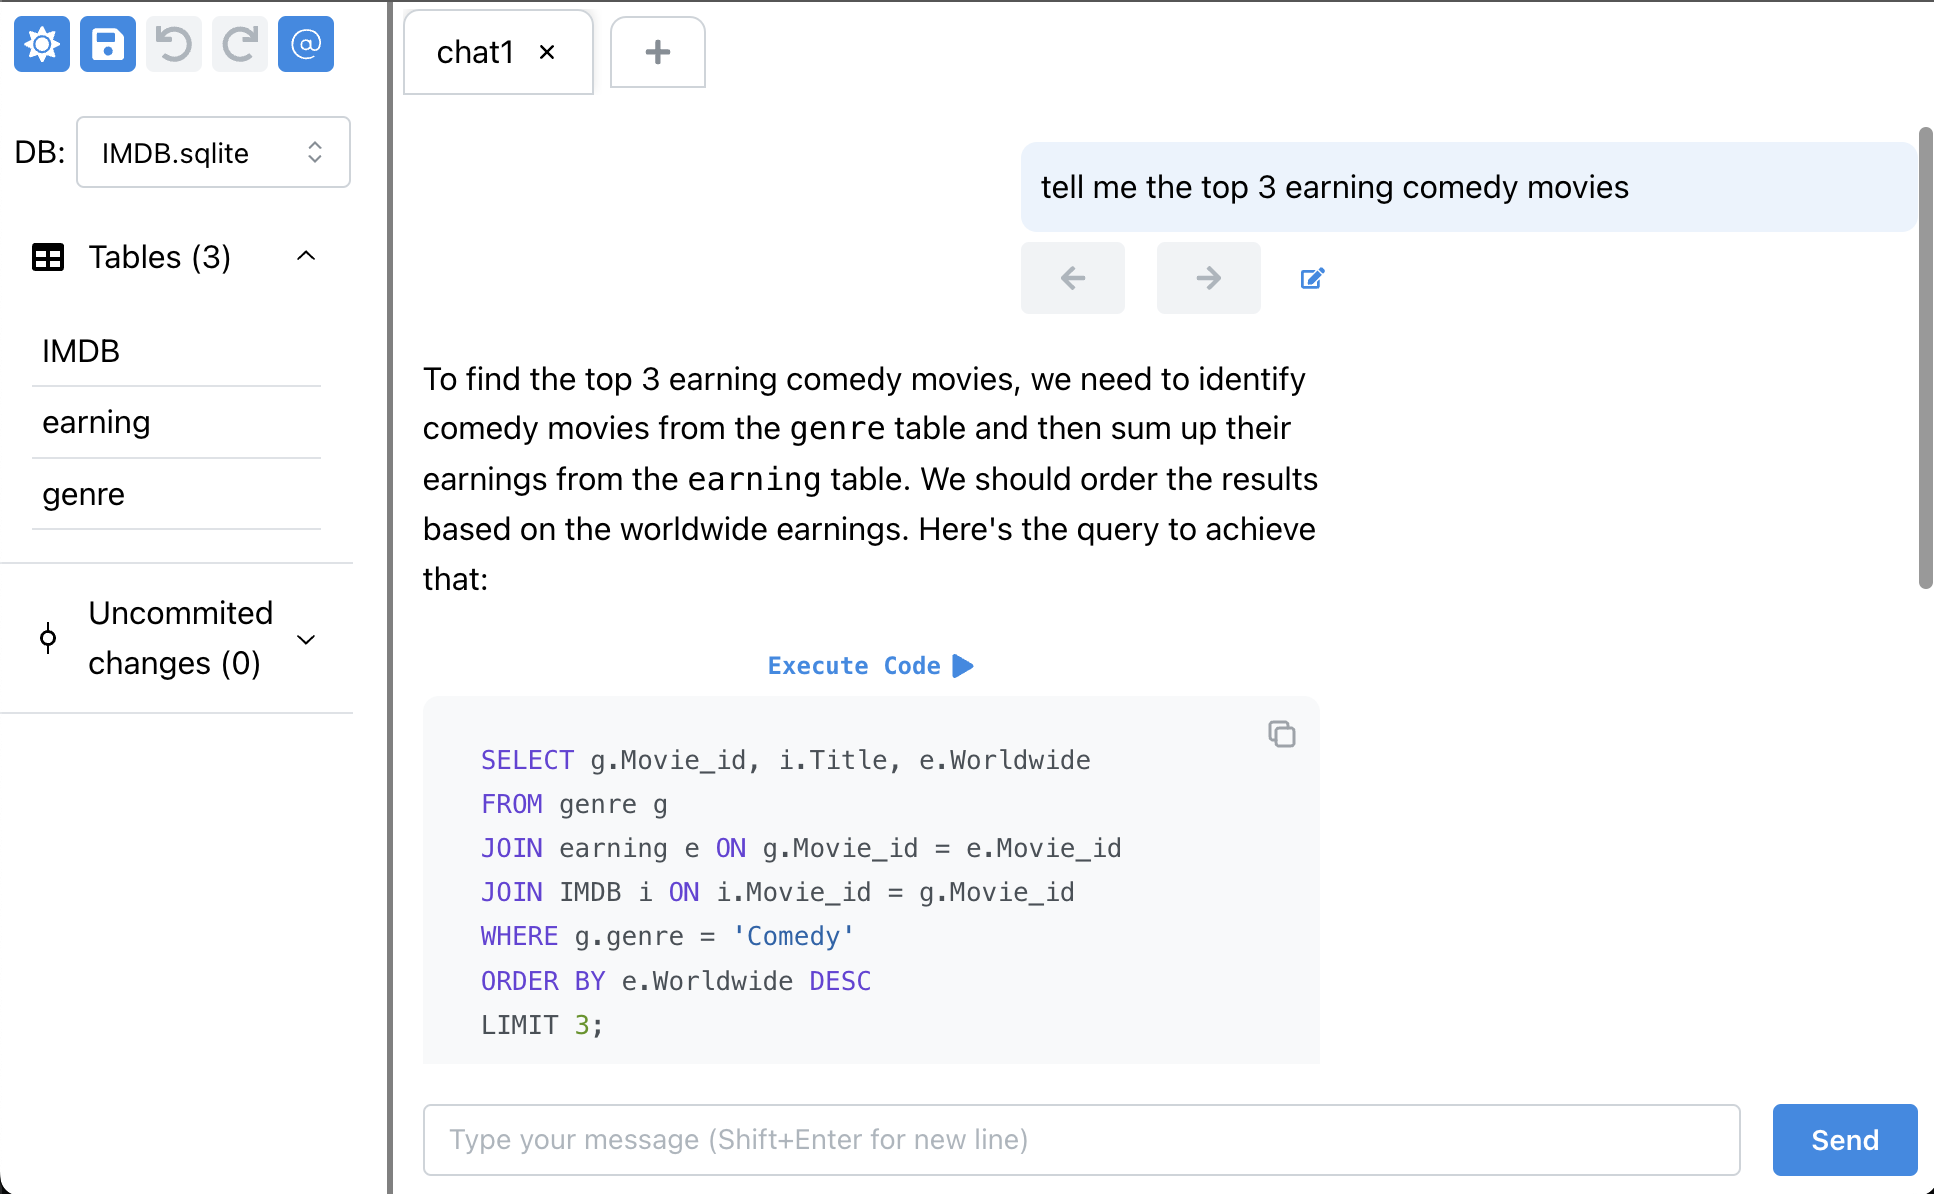Open the IMDB.sqlite database dropdown
Screen dimensions: 1934x1194
(213, 152)
